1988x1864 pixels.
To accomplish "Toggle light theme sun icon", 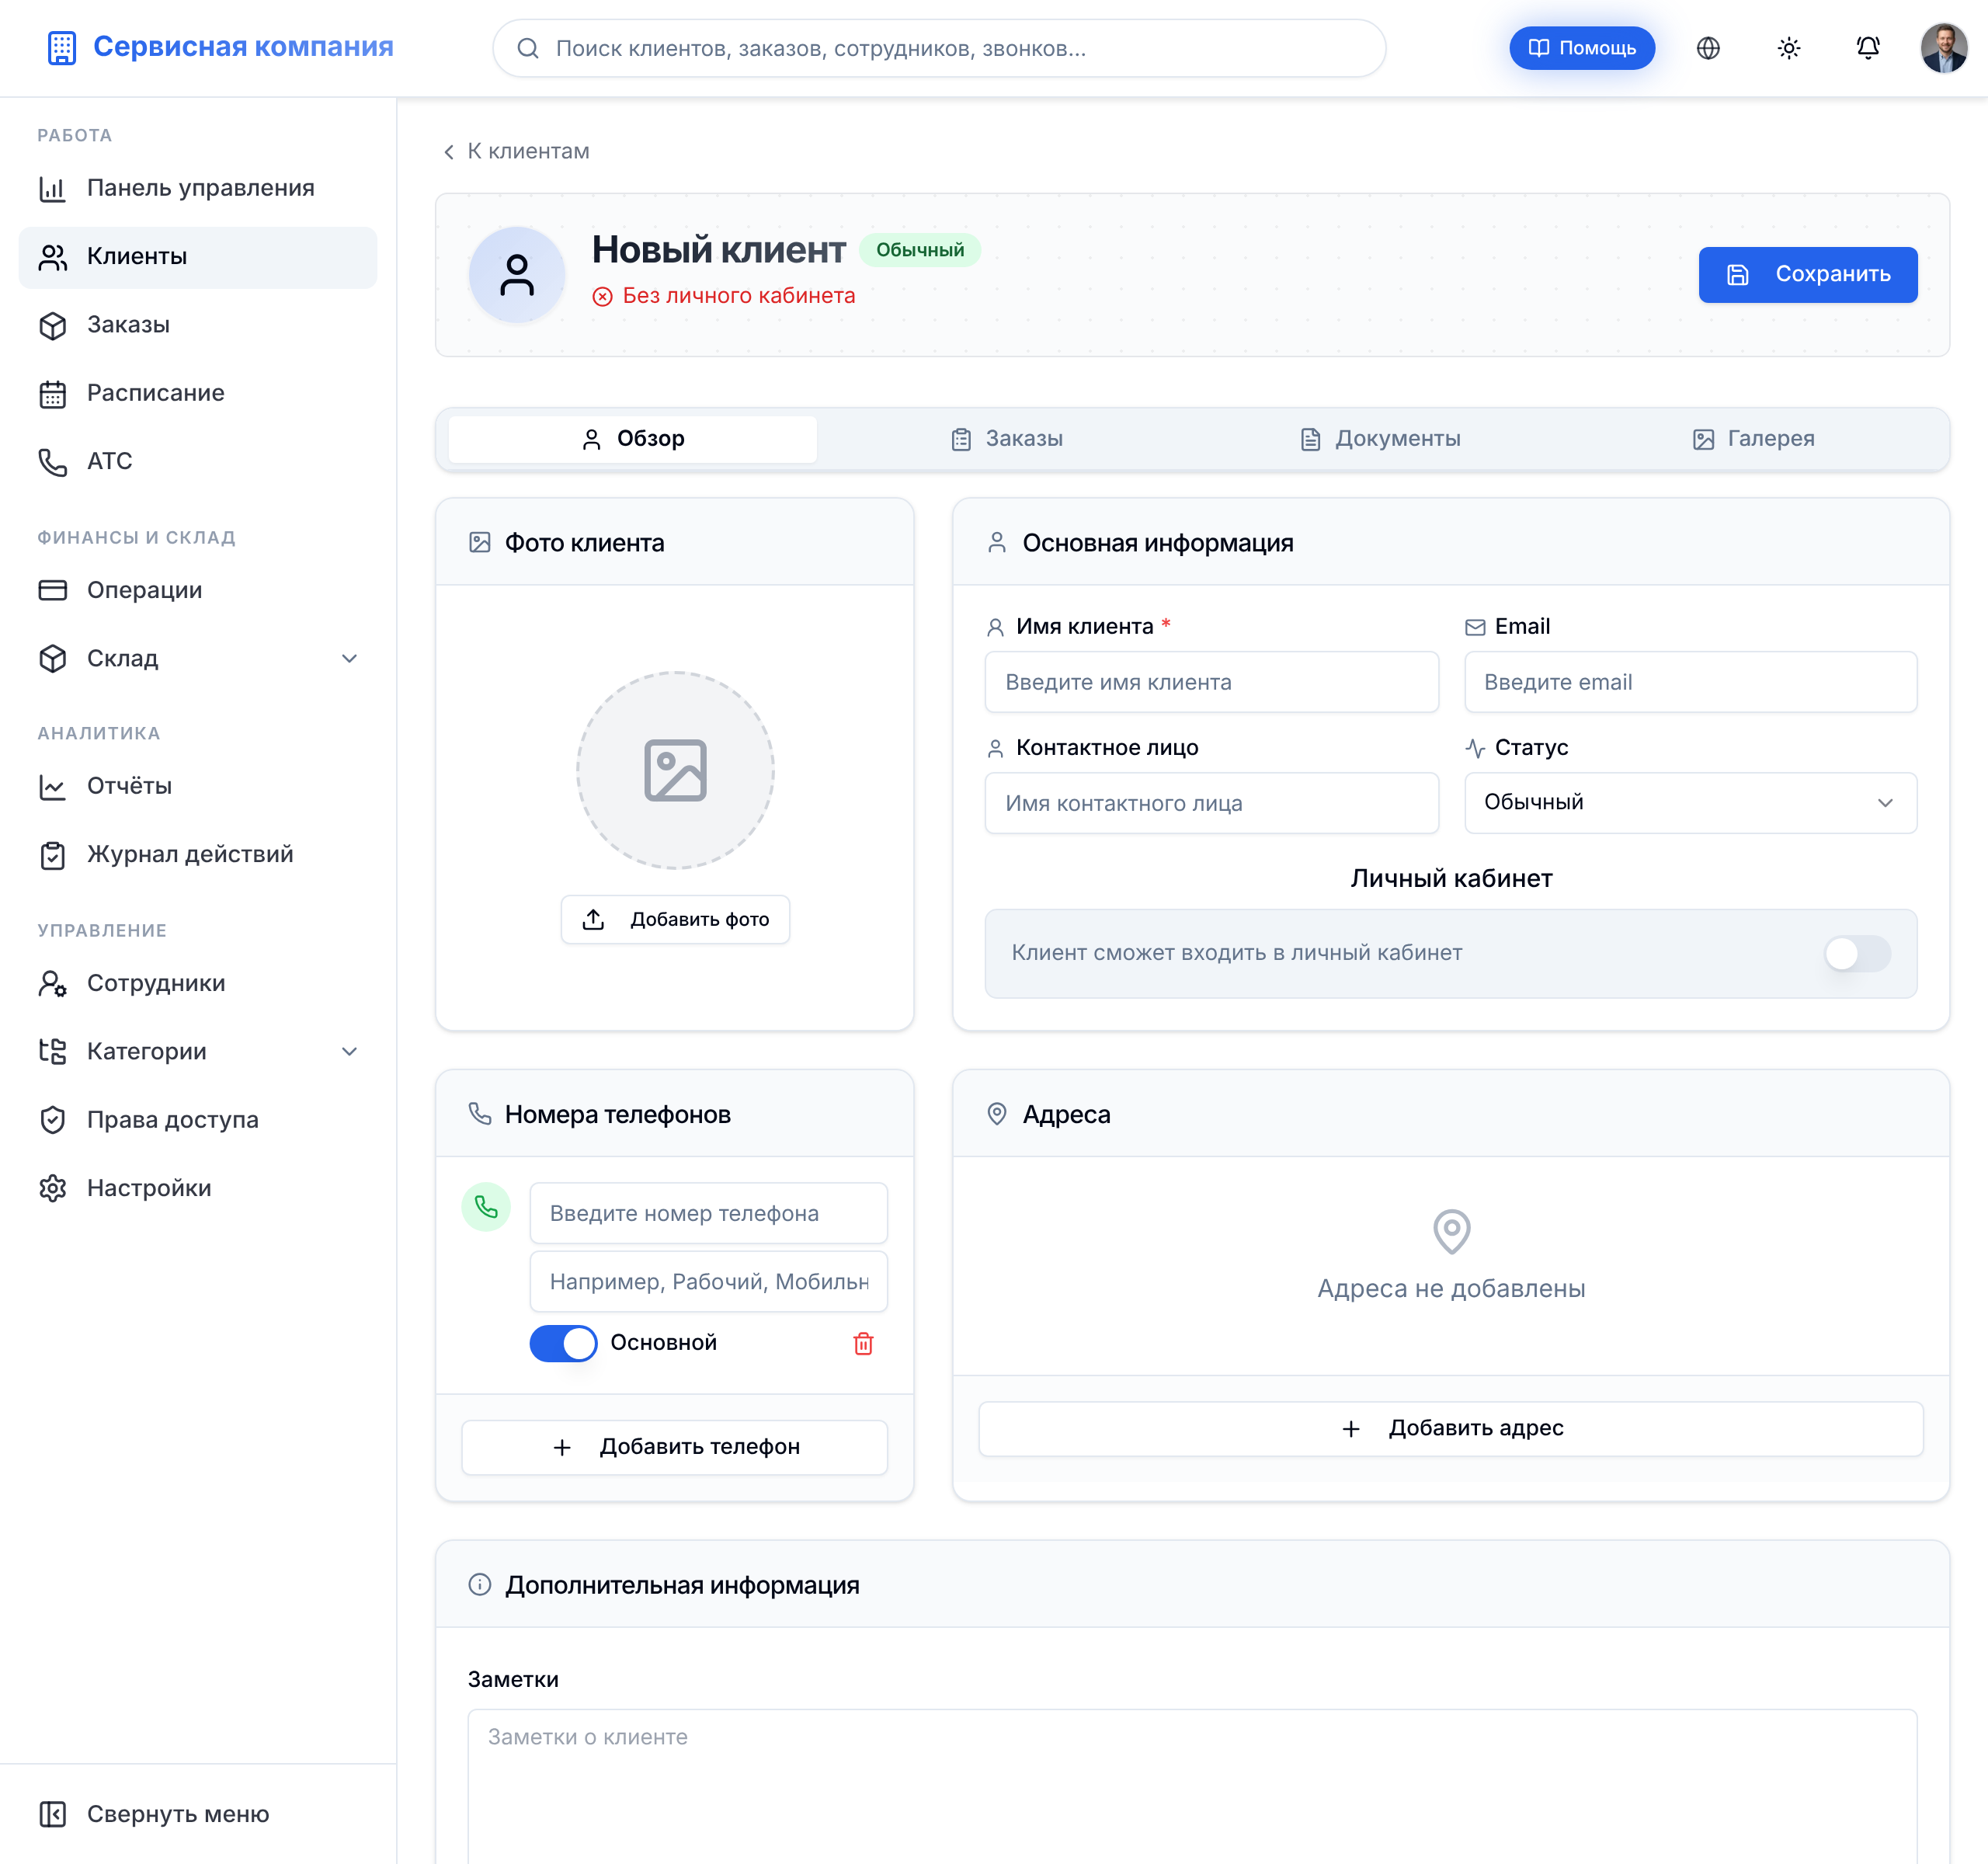I will tap(1789, 48).
